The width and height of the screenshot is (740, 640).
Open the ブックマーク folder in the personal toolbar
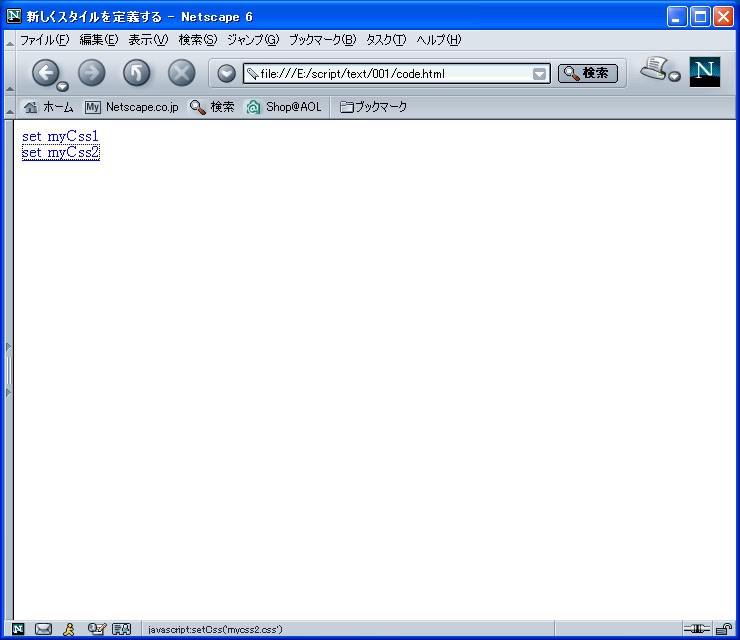click(373, 107)
